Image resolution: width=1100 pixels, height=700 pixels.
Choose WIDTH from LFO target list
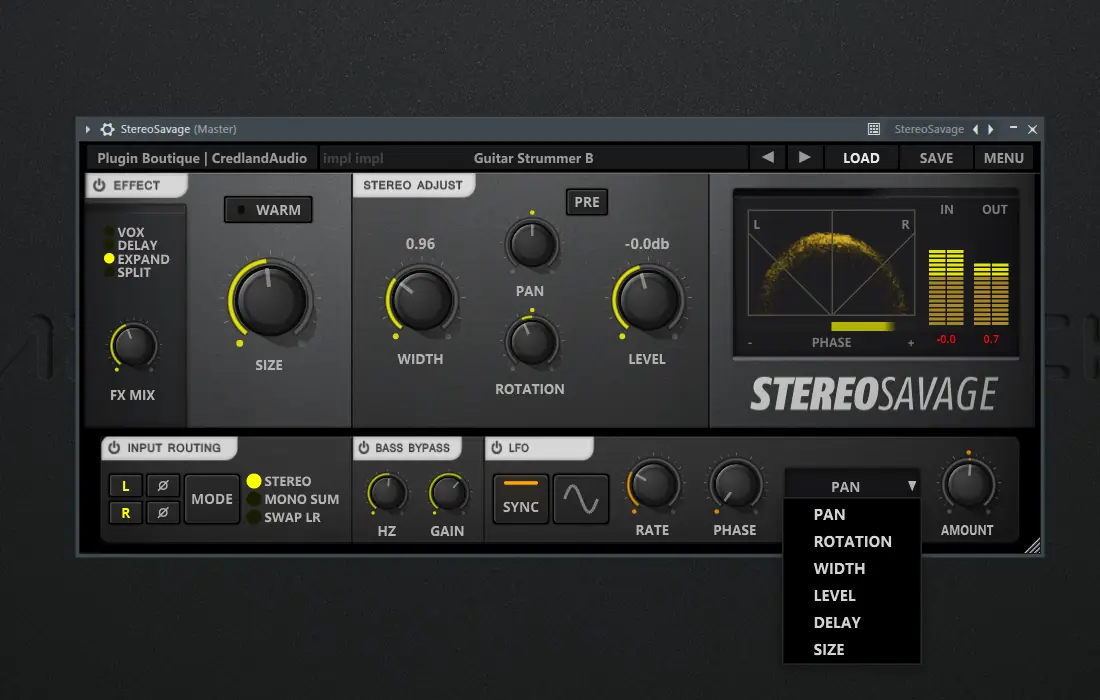pos(852,569)
